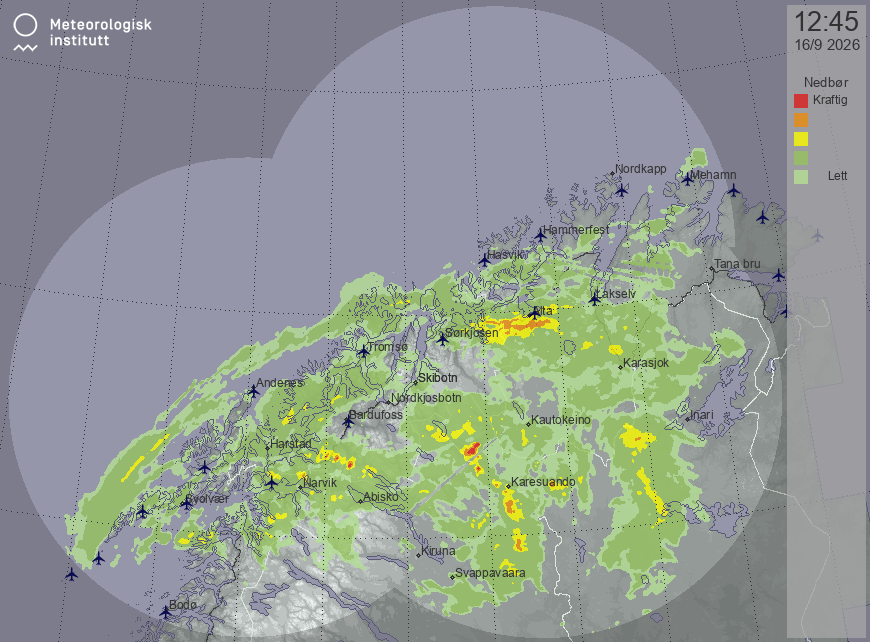Click the yellow precipitation legend swatch
Viewport: 870px width, 642px height.
801,139
